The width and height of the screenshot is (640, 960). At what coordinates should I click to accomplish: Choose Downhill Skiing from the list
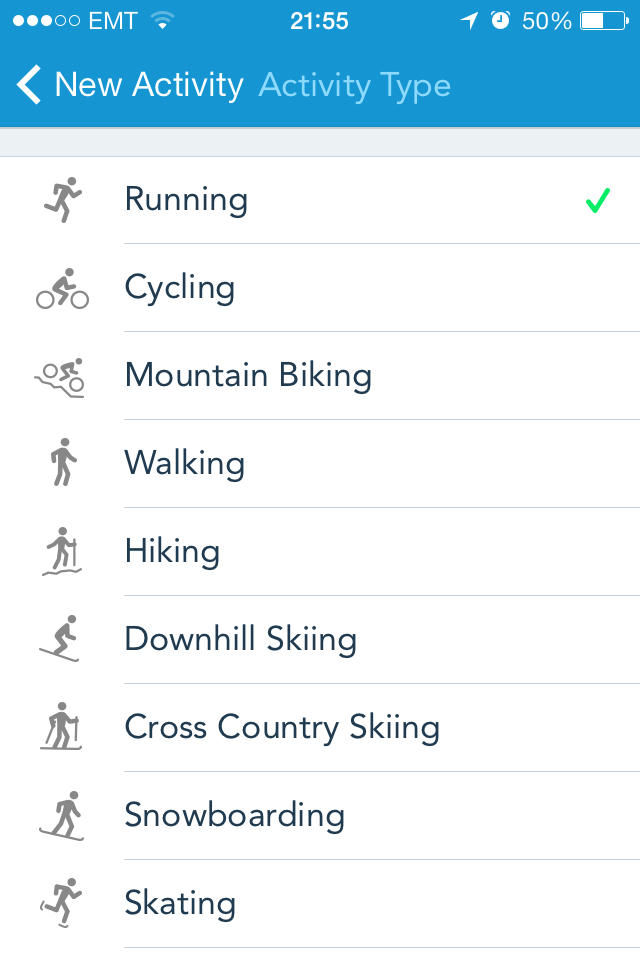240,639
